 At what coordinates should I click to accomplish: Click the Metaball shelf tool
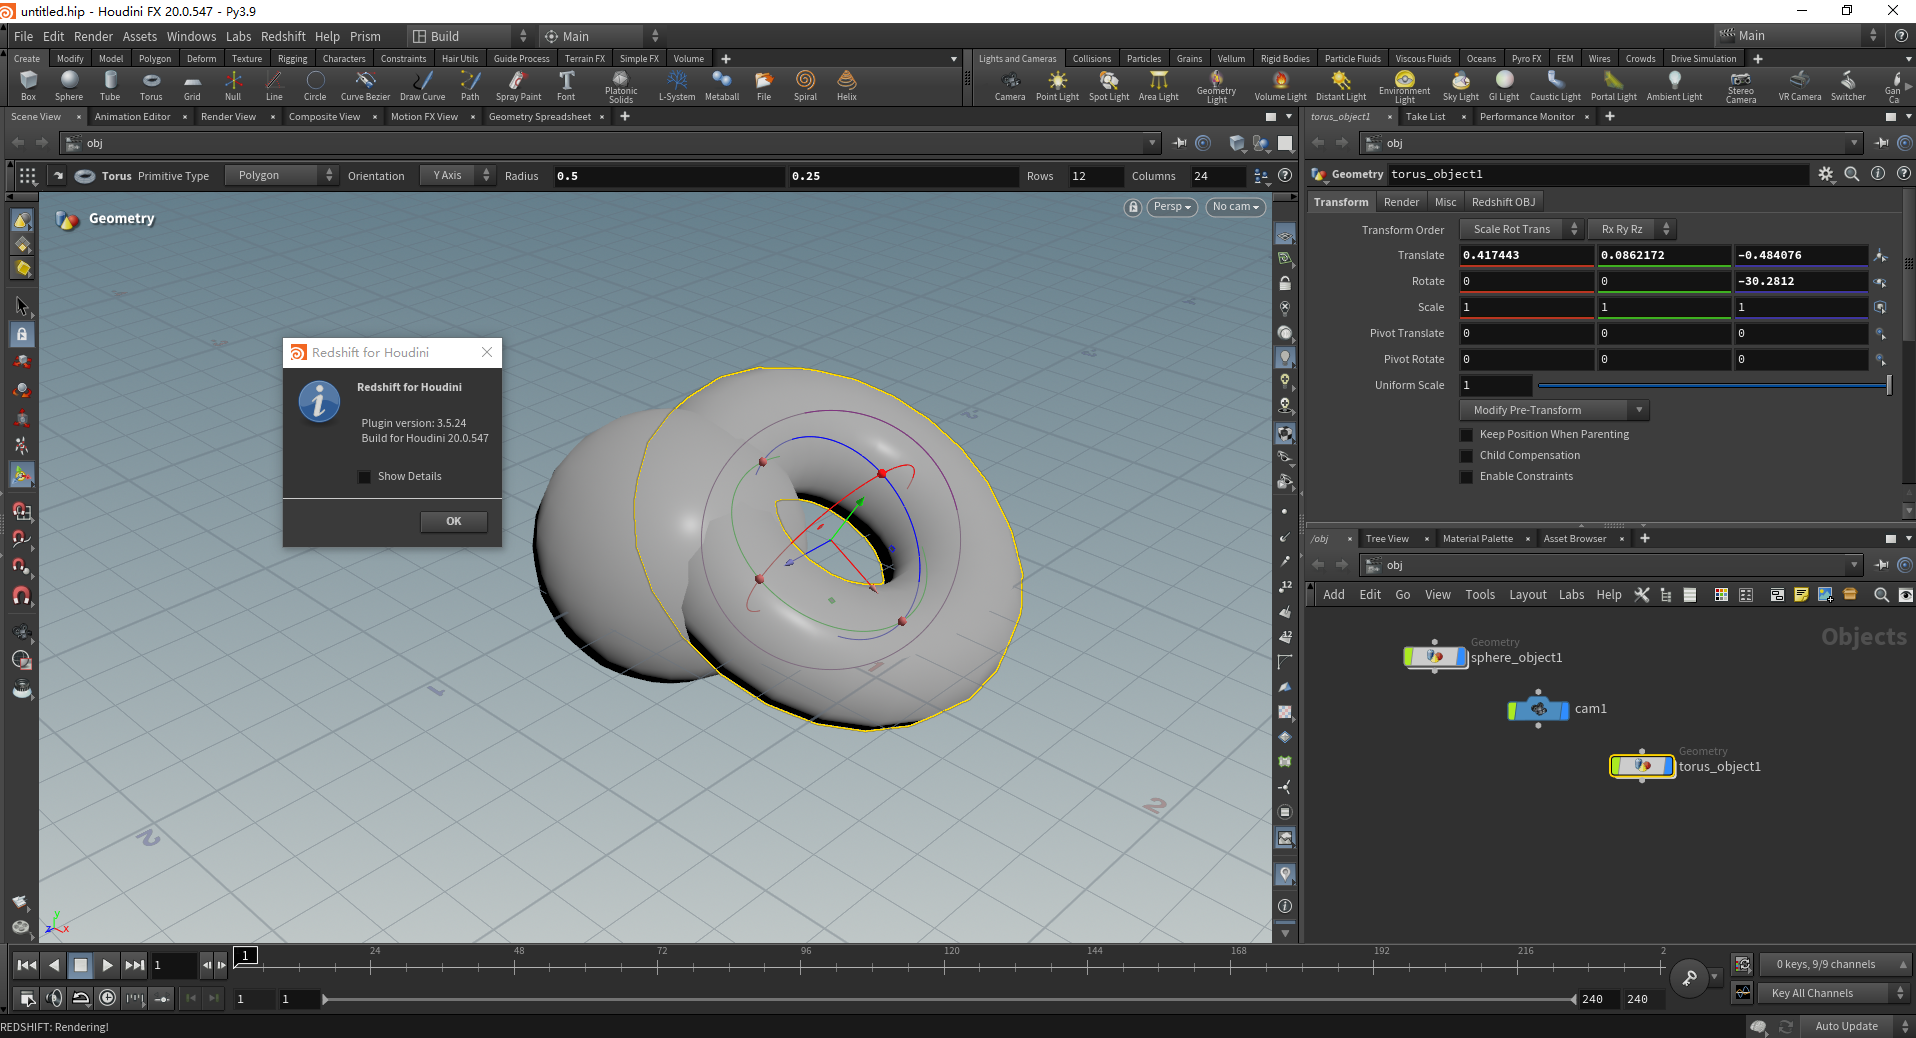[721, 85]
